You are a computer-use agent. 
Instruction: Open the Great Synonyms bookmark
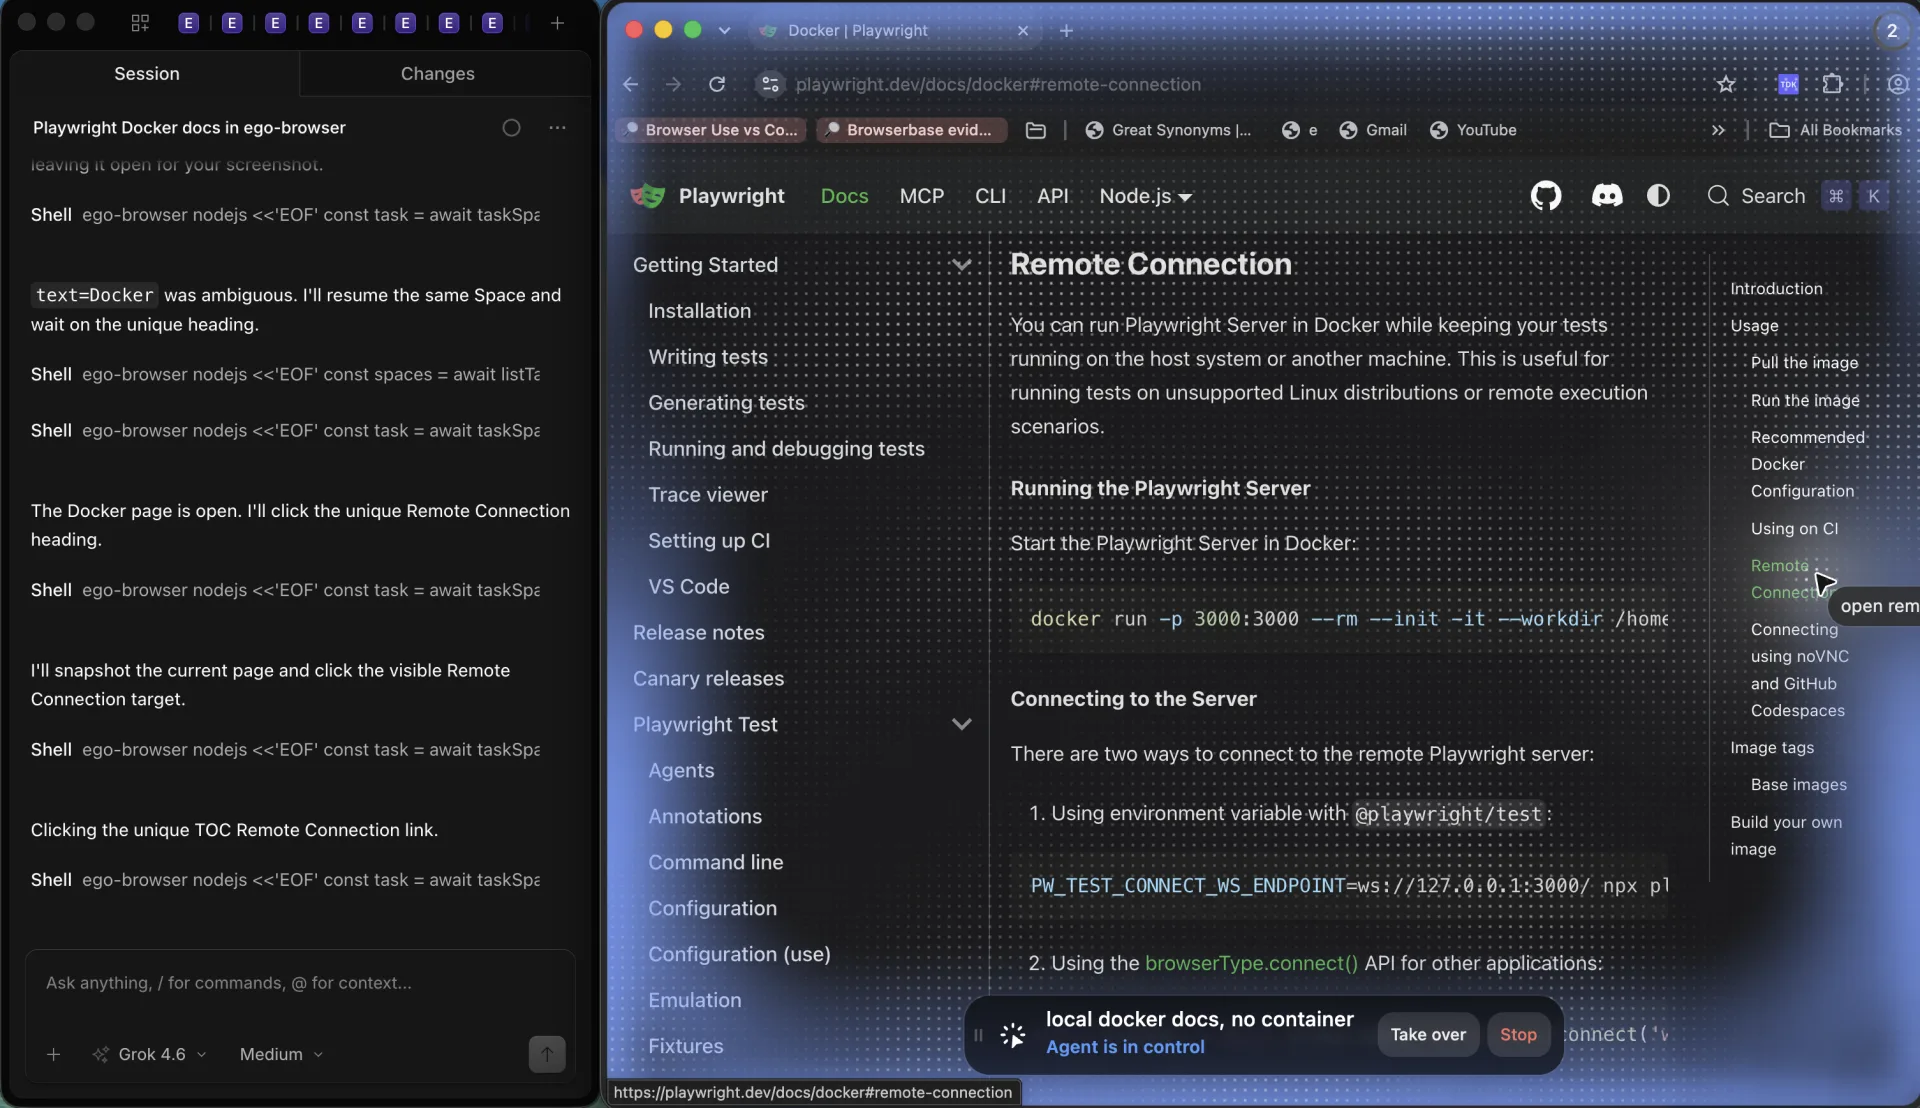(1168, 130)
